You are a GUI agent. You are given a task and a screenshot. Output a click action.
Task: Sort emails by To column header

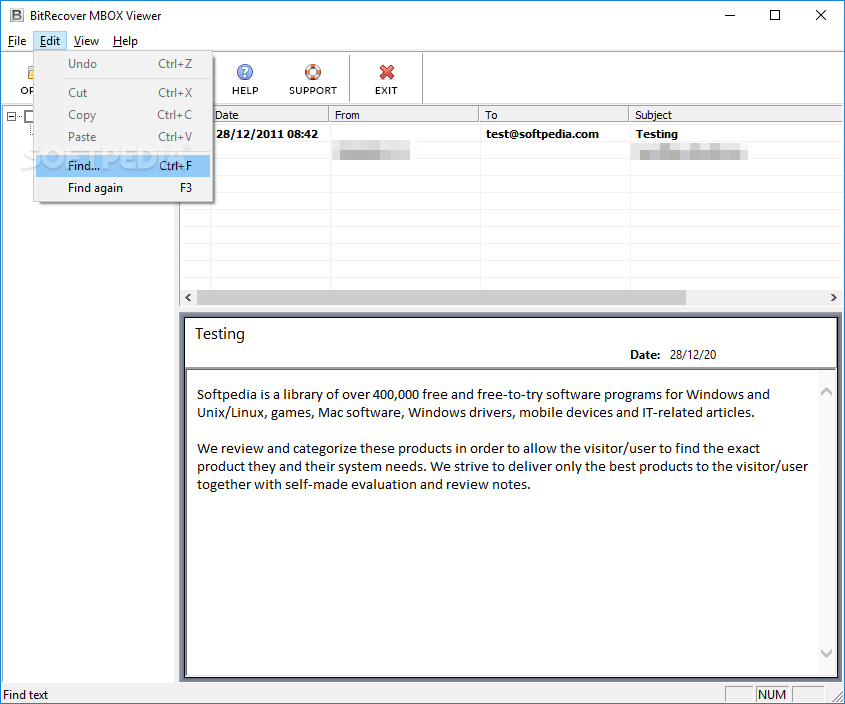pyautogui.click(x=554, y=115)
